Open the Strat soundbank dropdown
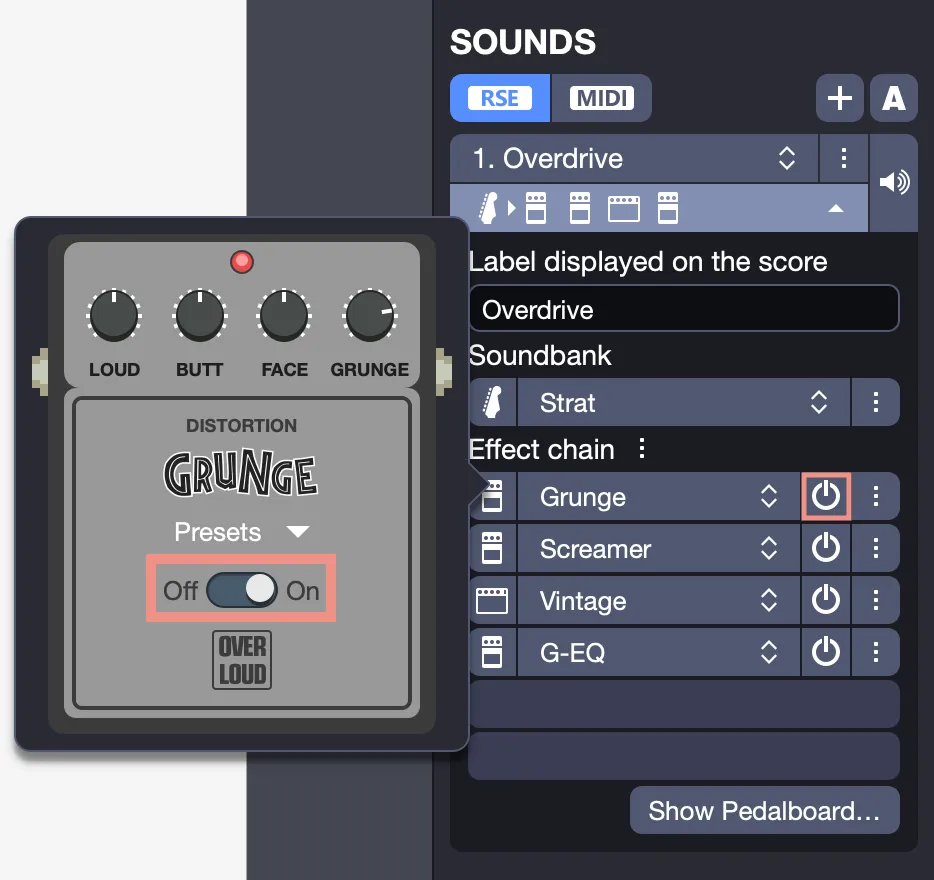This screenshot has width=934, height=880. pos(684,402)
